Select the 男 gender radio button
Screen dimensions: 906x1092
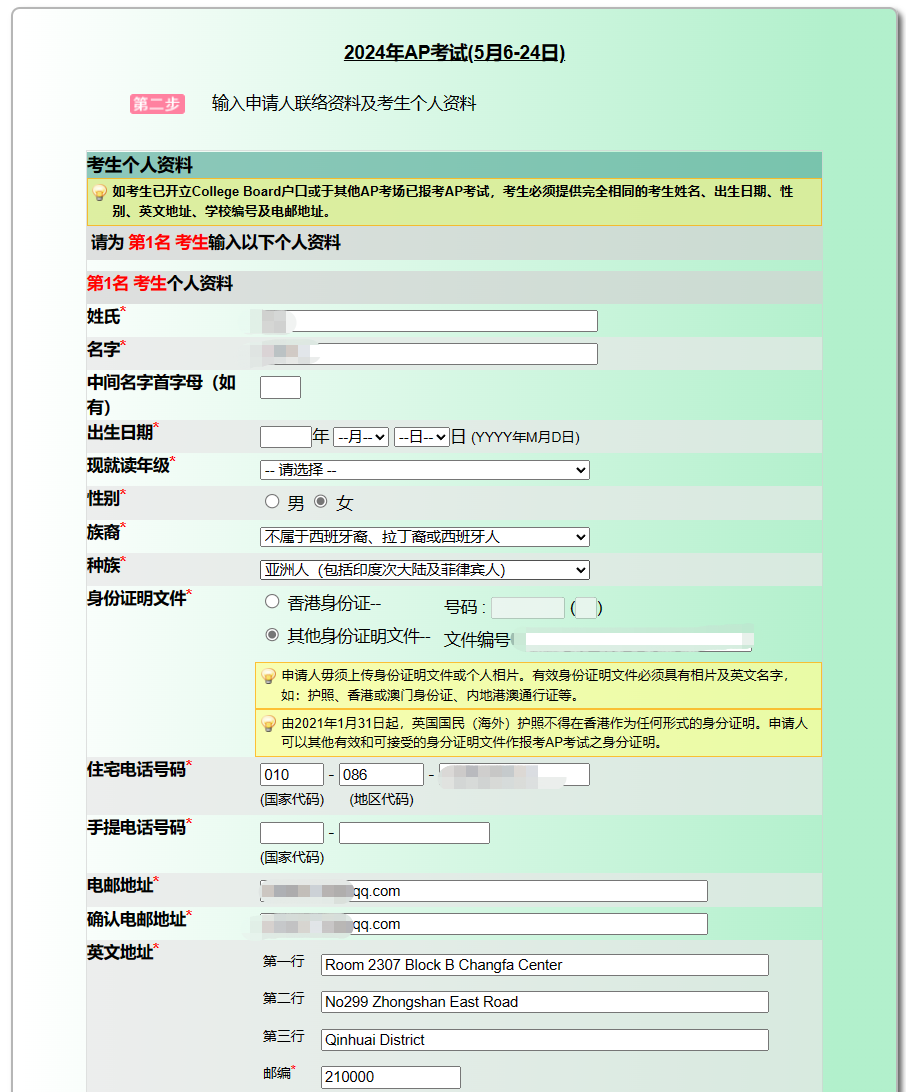272,501
